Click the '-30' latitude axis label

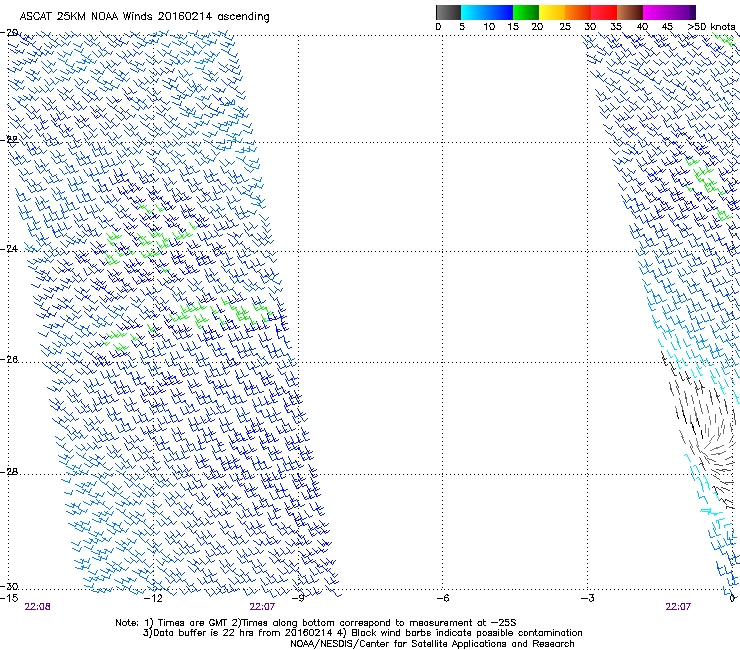9,586
